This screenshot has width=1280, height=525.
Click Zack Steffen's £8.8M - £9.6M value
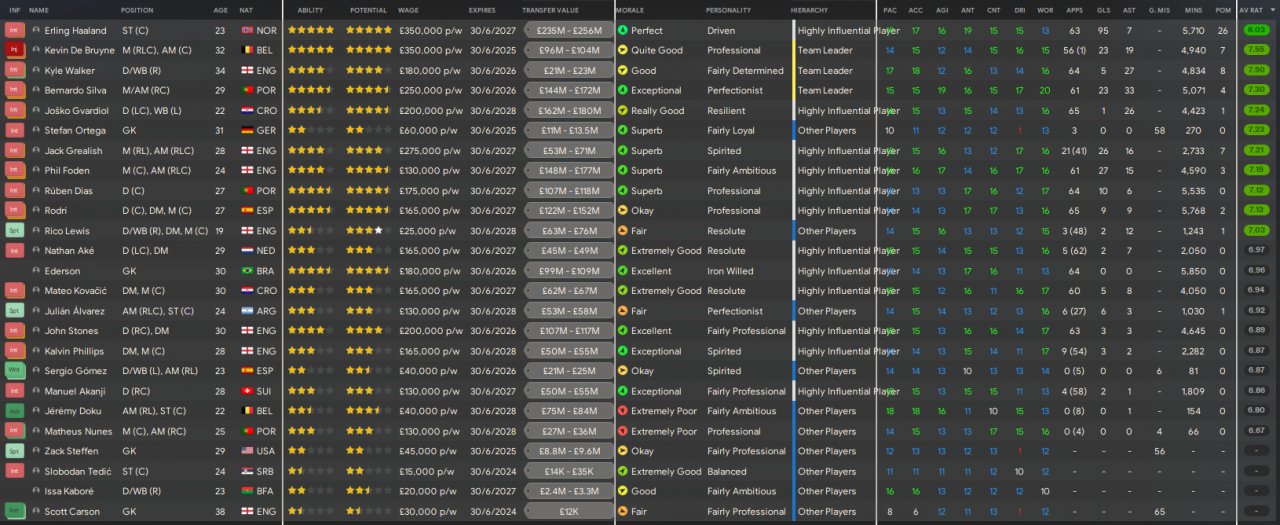coord(569,451)
